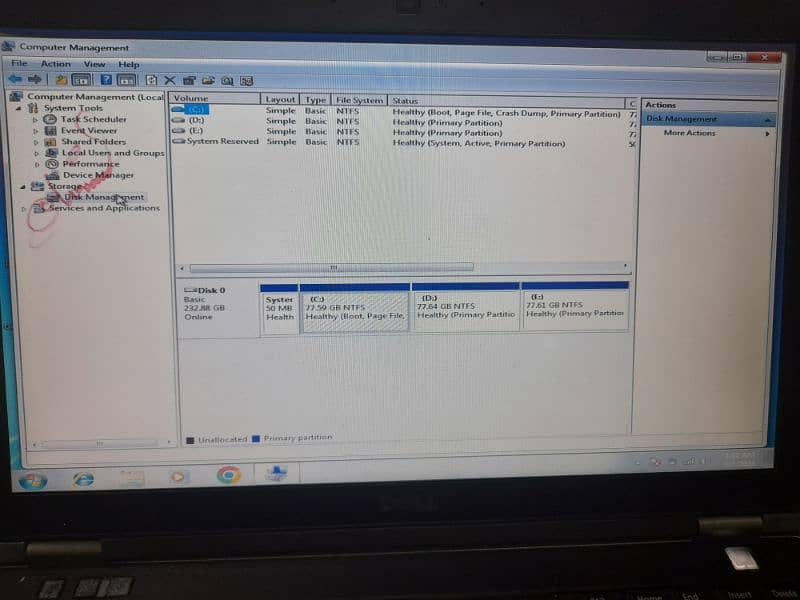Click the Back arrow in the toolbar
800x600 pixels.
15,79
